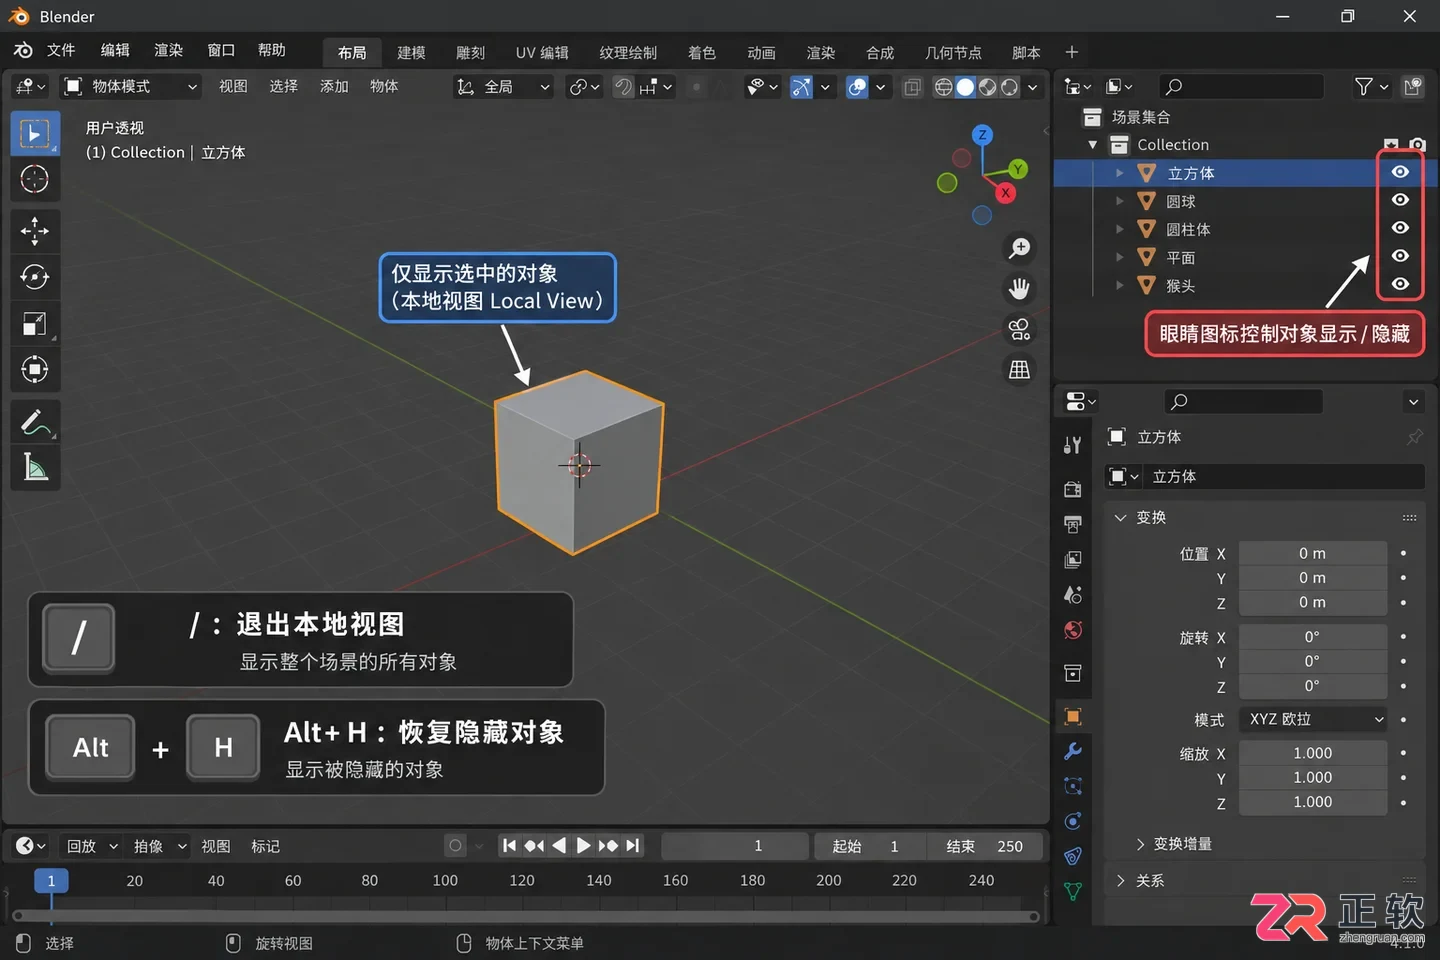Open the 文件 menu
This screenshot has width=1440, height=960.
[61, 50]
